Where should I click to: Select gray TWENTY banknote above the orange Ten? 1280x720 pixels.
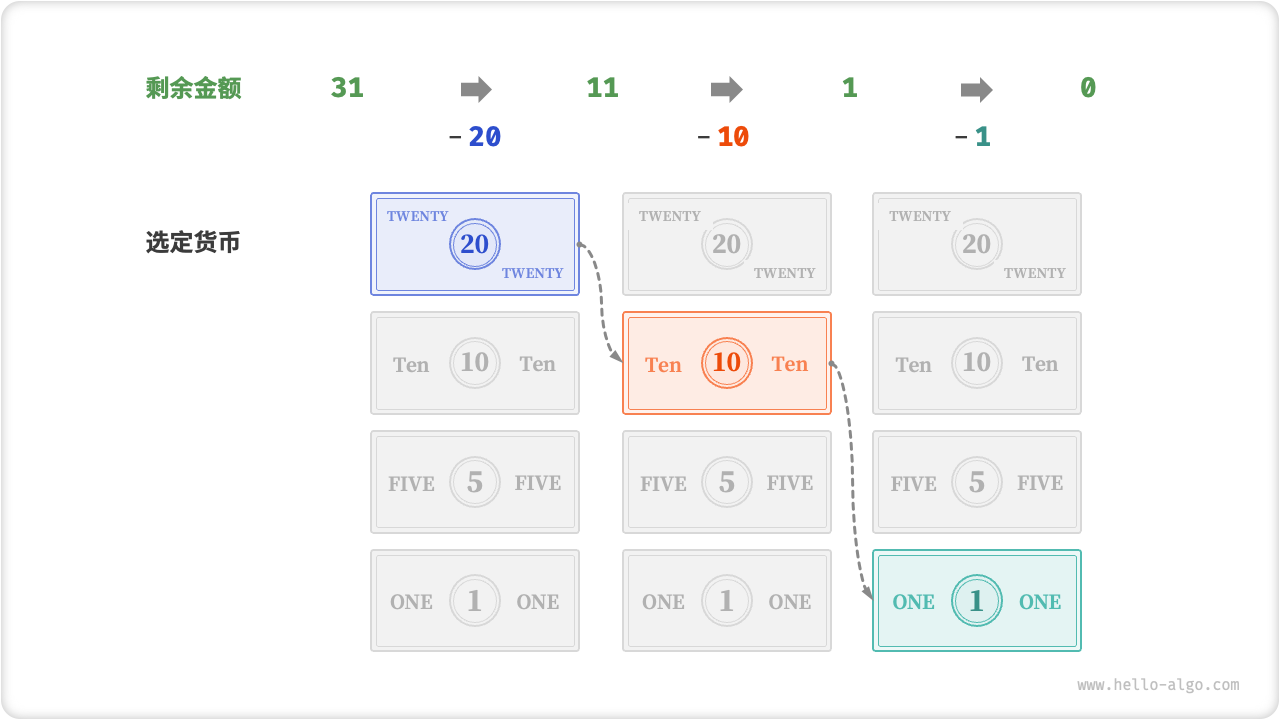[727, 244]
